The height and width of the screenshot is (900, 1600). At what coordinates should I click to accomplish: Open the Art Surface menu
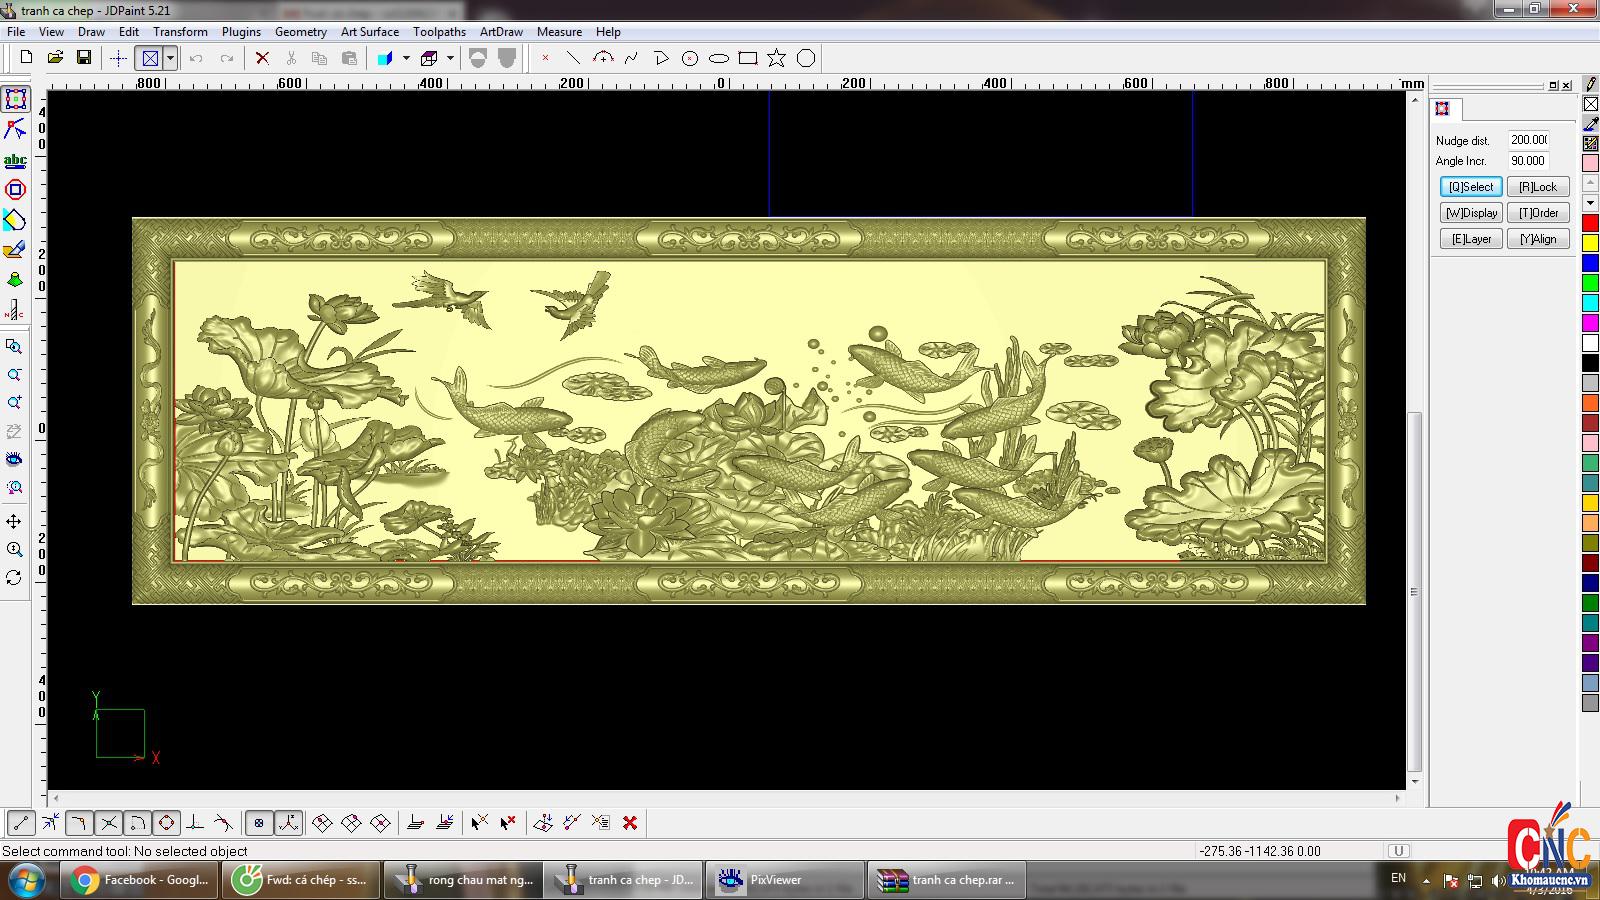click(x=369, y=32)
